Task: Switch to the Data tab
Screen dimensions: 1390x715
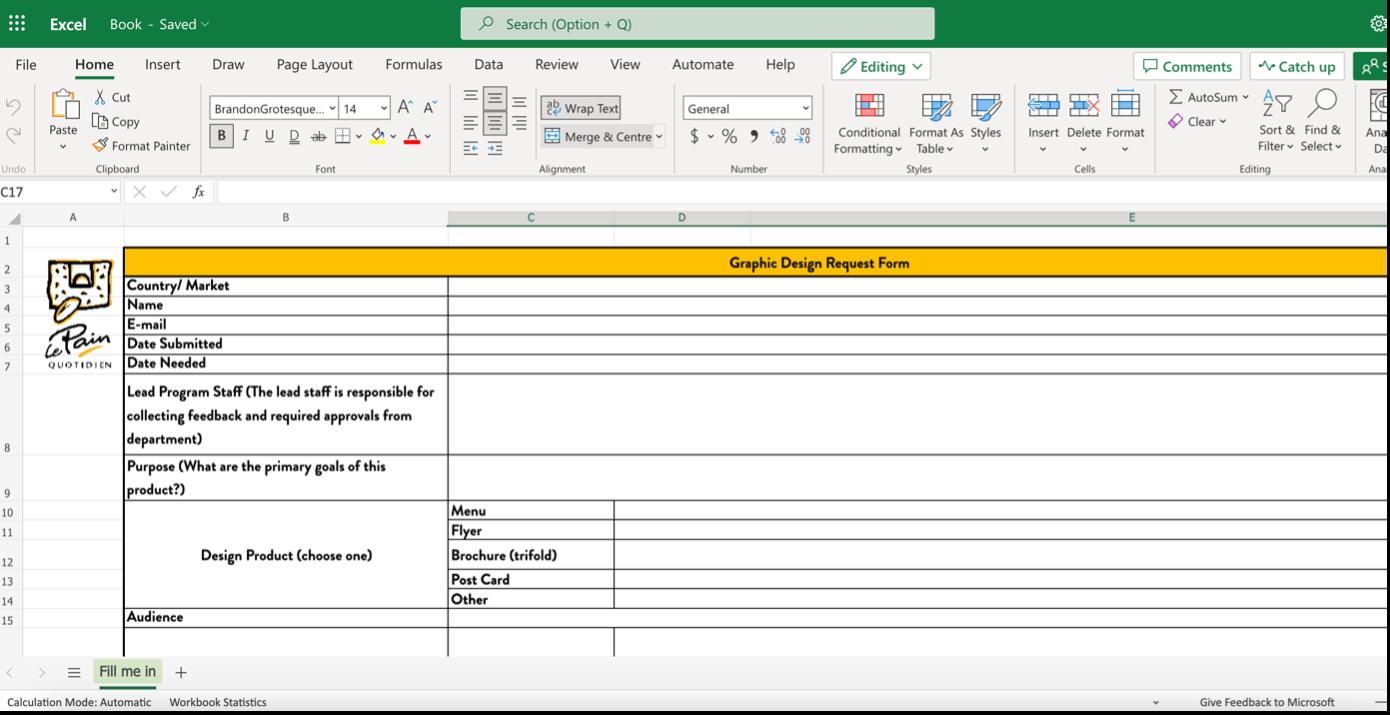Action: 488,64
